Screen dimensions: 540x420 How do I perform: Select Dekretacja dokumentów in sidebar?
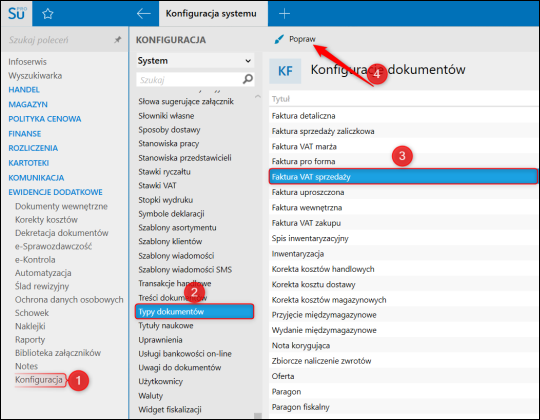coord(62,233)
